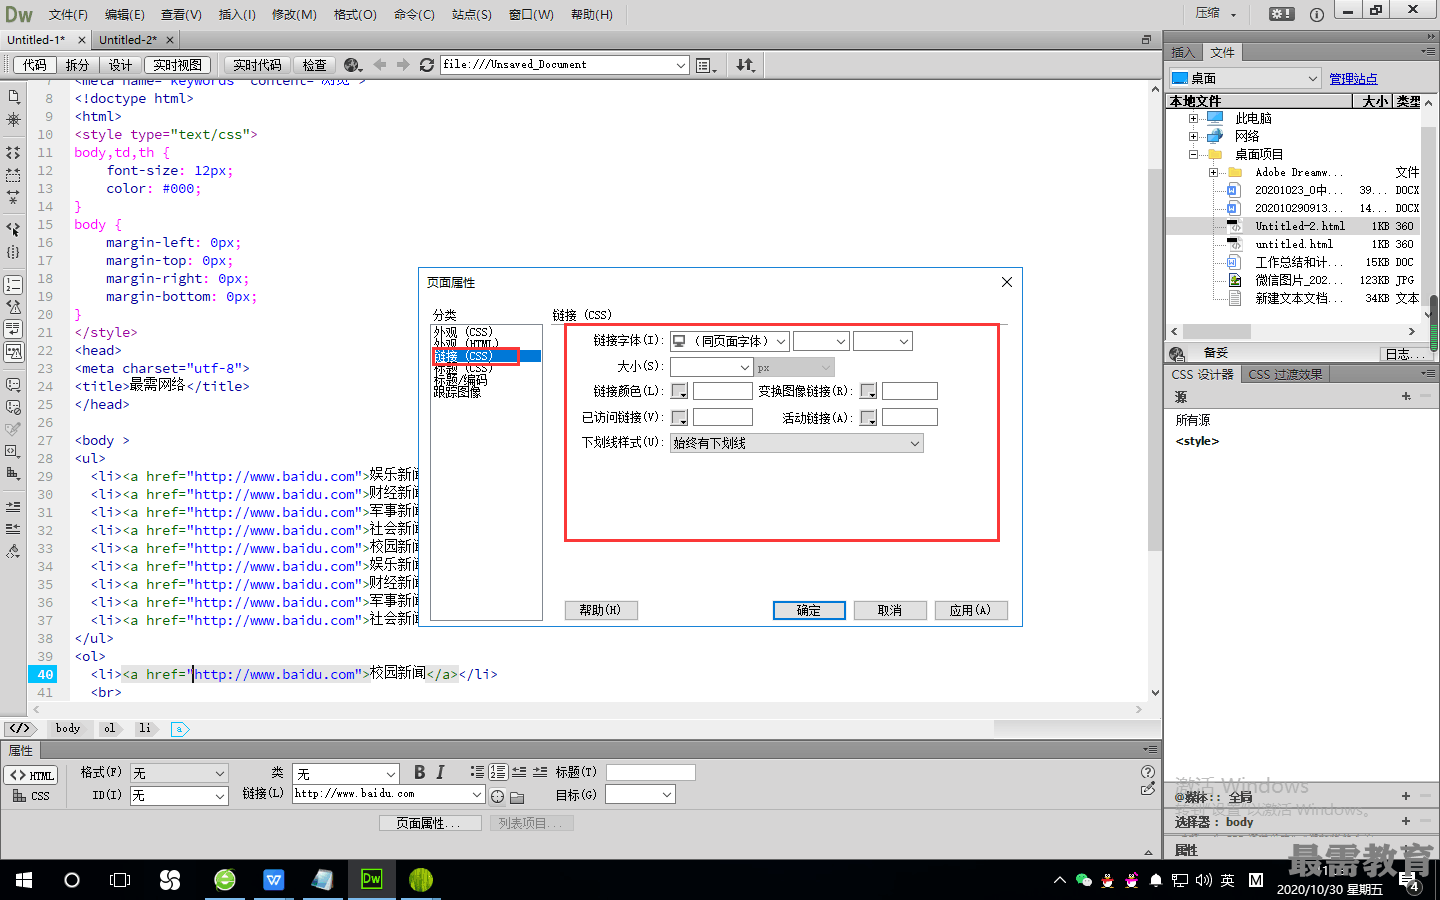The width and height of the screenshot is (1440, 900).
Task: Expand the This PC tree node
Action: pos(1193,118)
